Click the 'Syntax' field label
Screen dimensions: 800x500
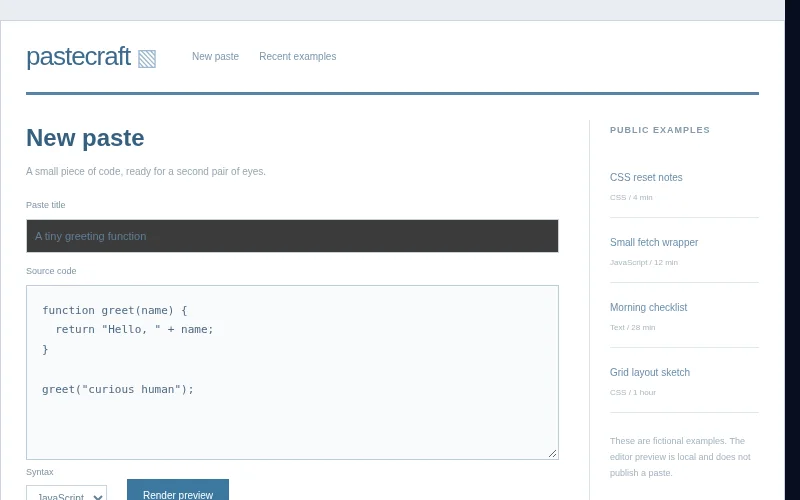click(40, 472)
